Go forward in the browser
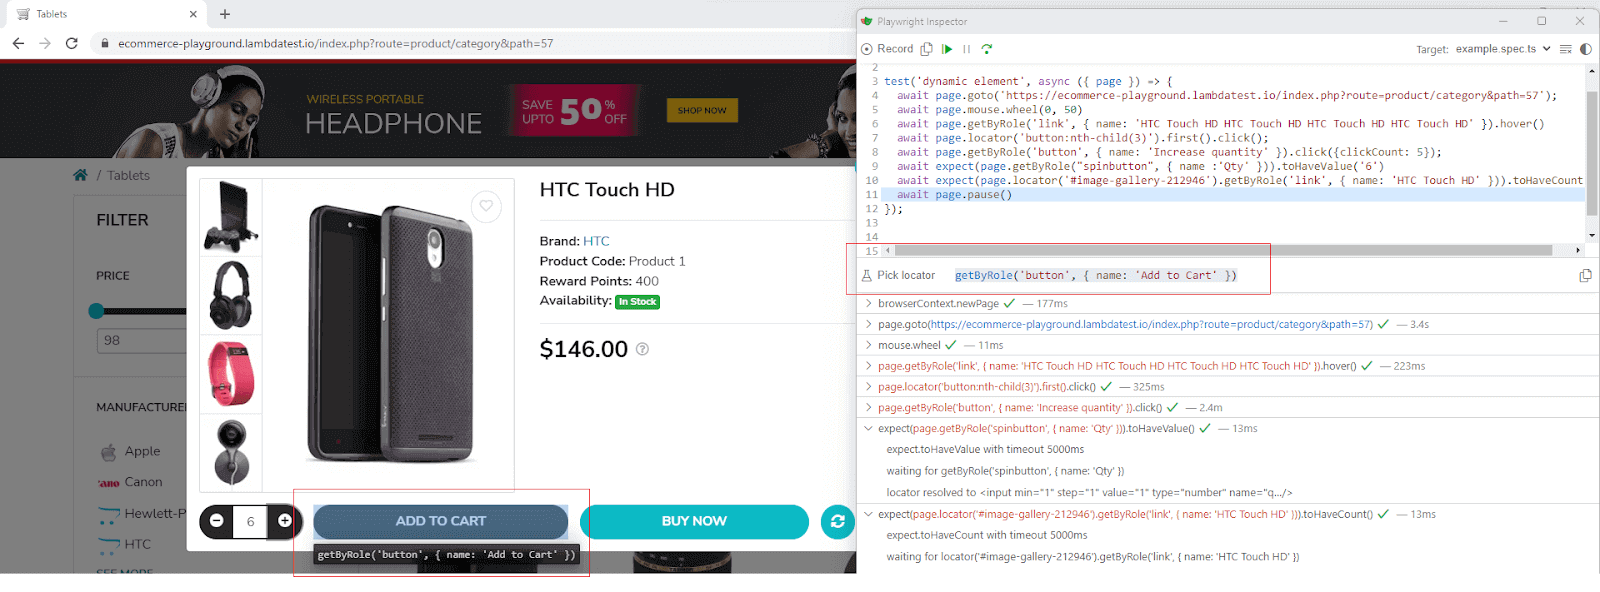Viewport: 1600px width, 592px height. click(x=45, y=43)
